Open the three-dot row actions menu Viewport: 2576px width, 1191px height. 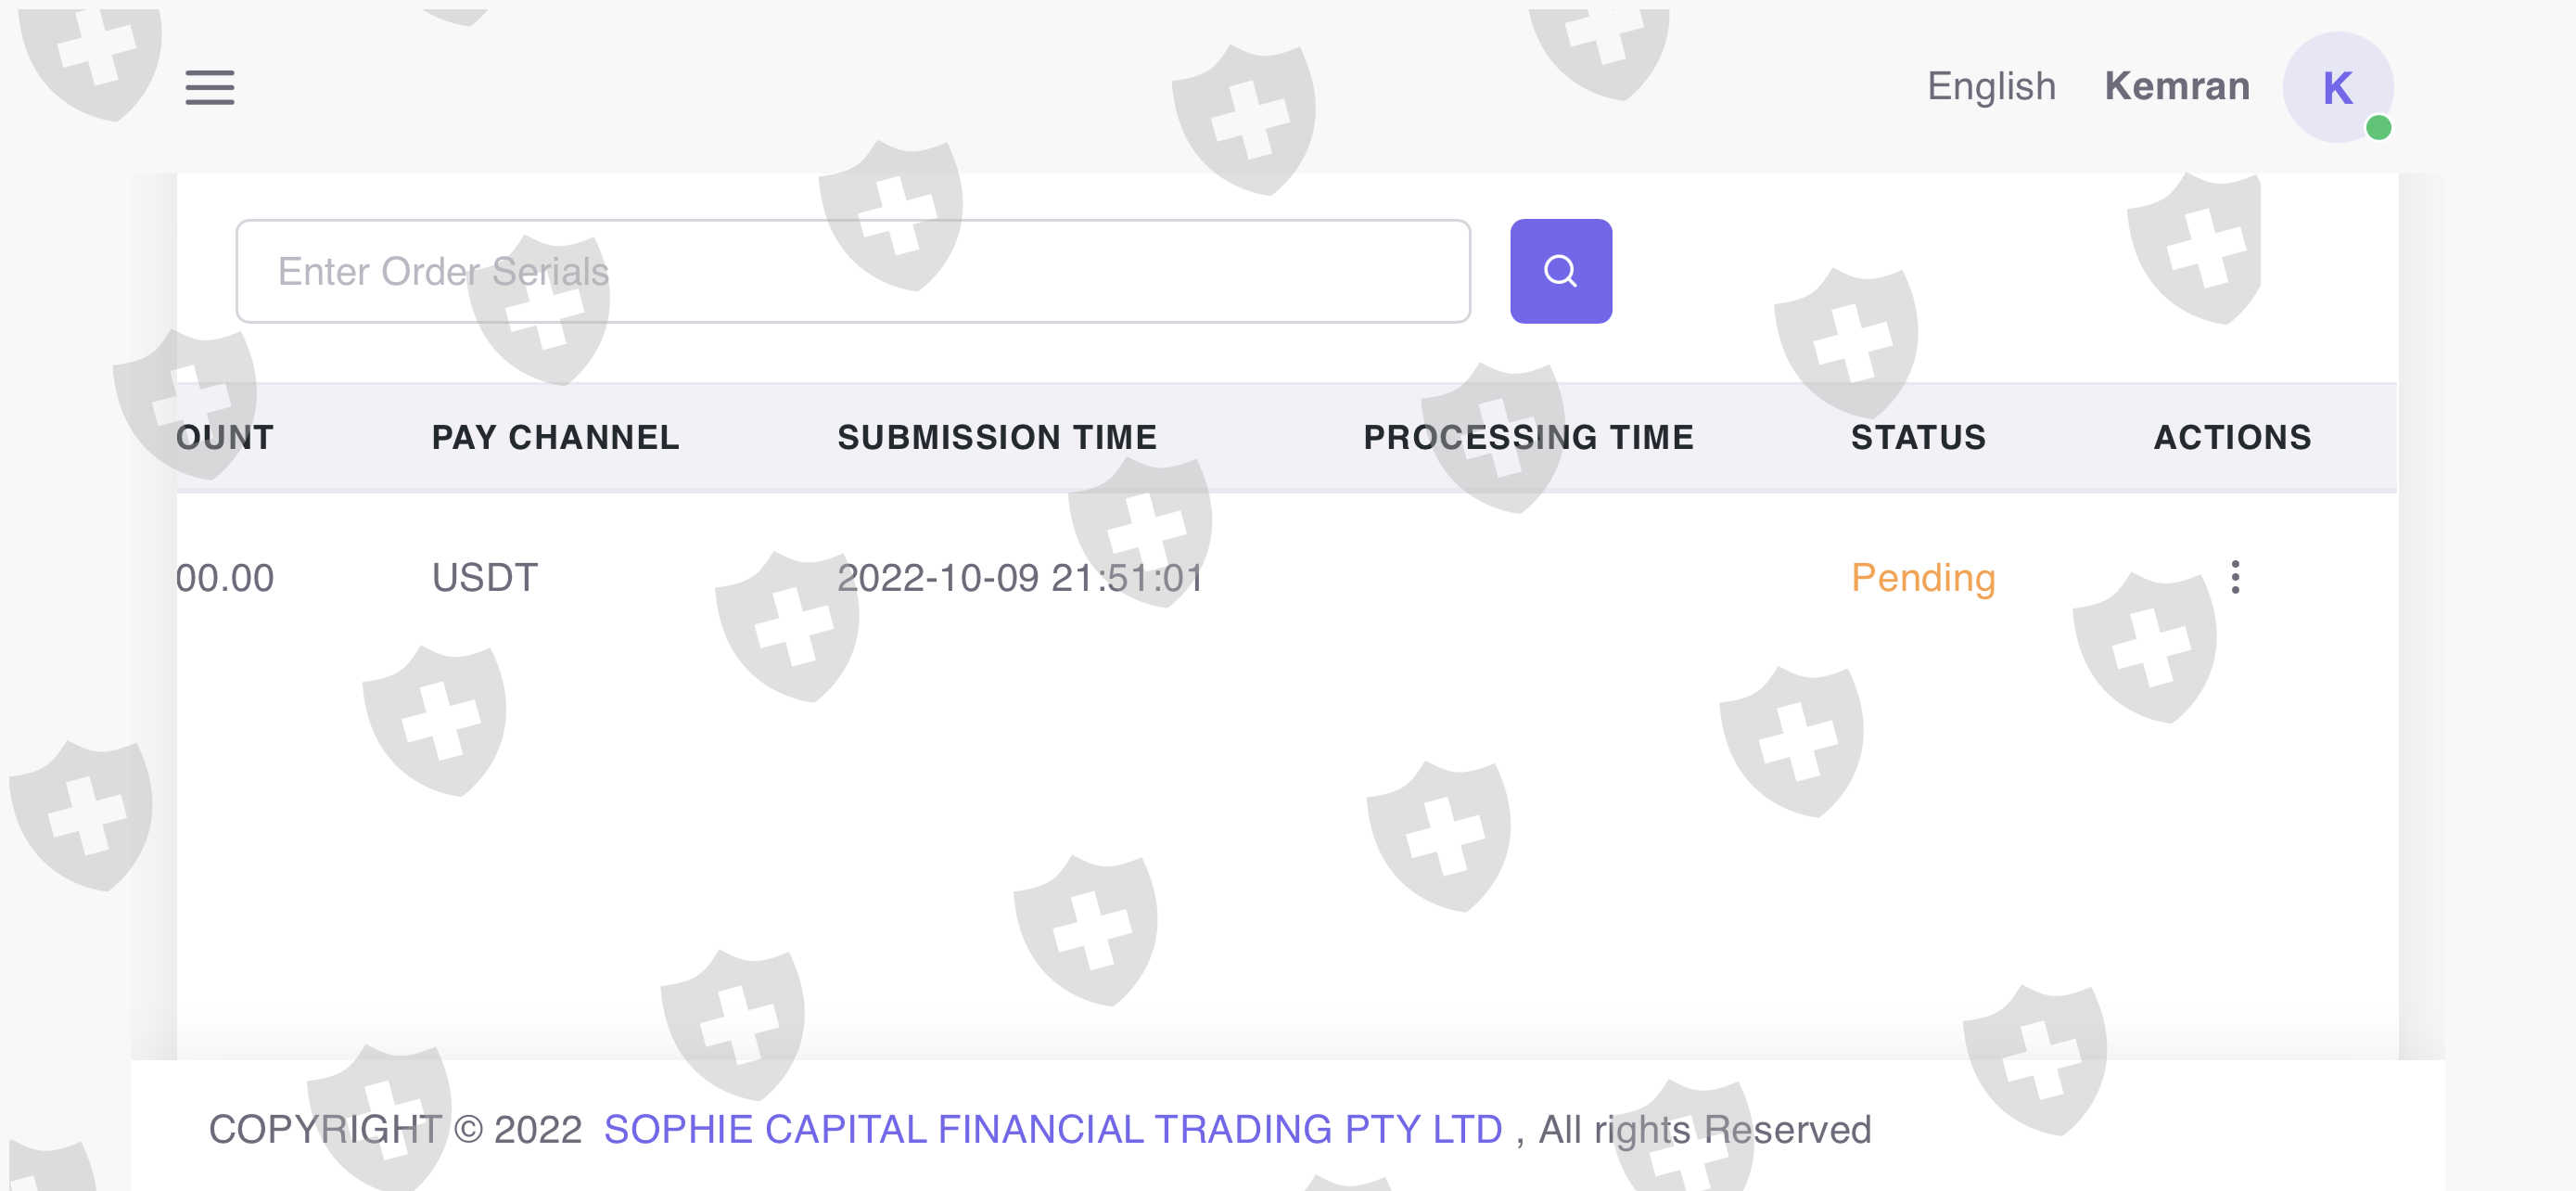(2234, 577)
